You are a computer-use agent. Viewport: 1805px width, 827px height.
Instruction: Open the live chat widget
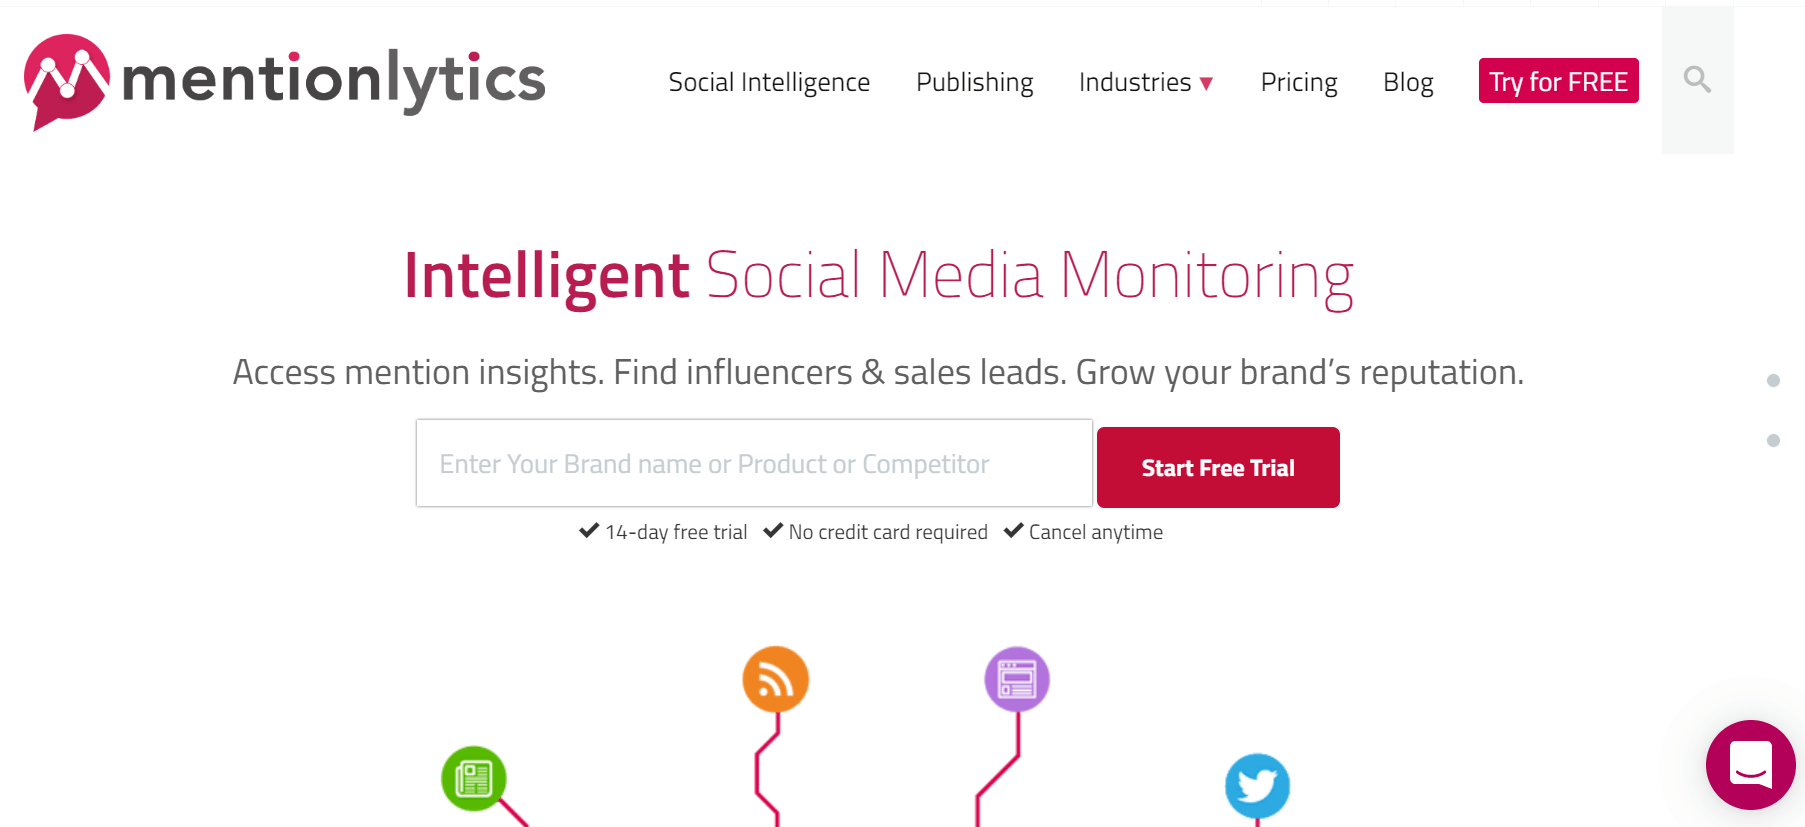[x=1750, y=765]
